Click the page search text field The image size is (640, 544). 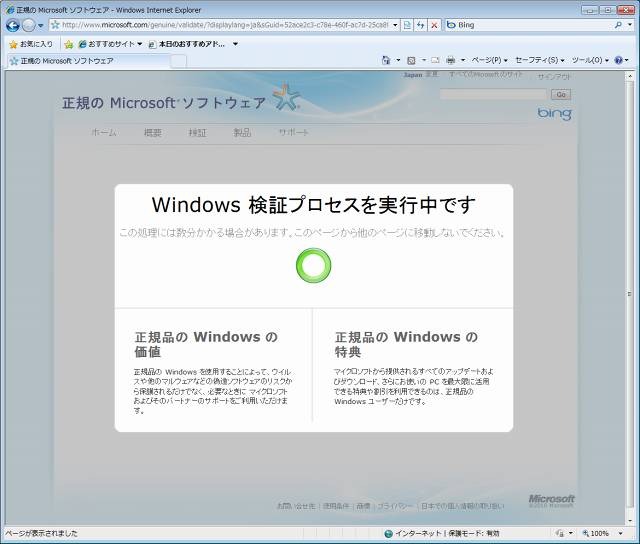pos(493,94)
